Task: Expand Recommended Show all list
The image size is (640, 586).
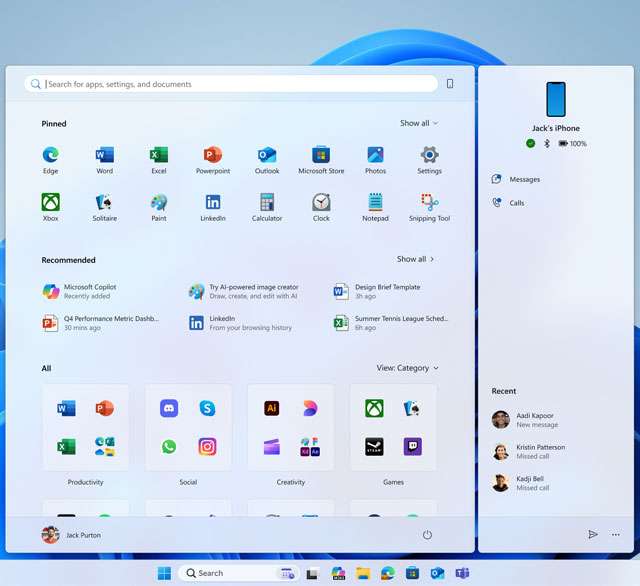Action: coord(415,259)
